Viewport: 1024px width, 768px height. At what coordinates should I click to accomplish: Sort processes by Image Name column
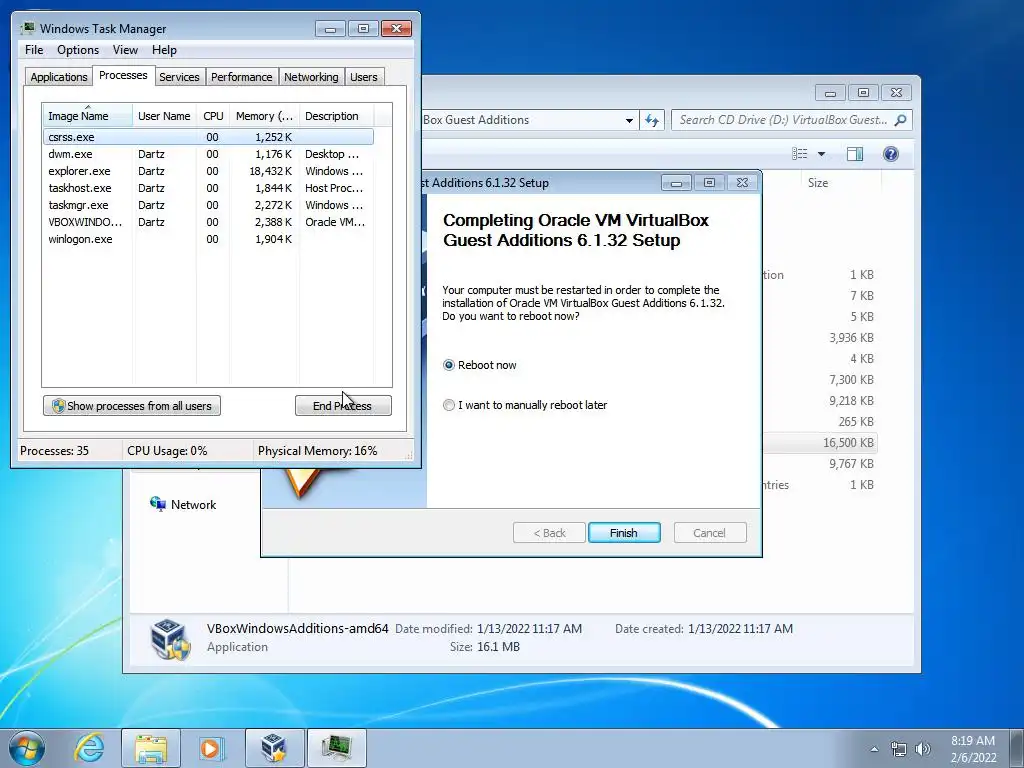point(88,116)
